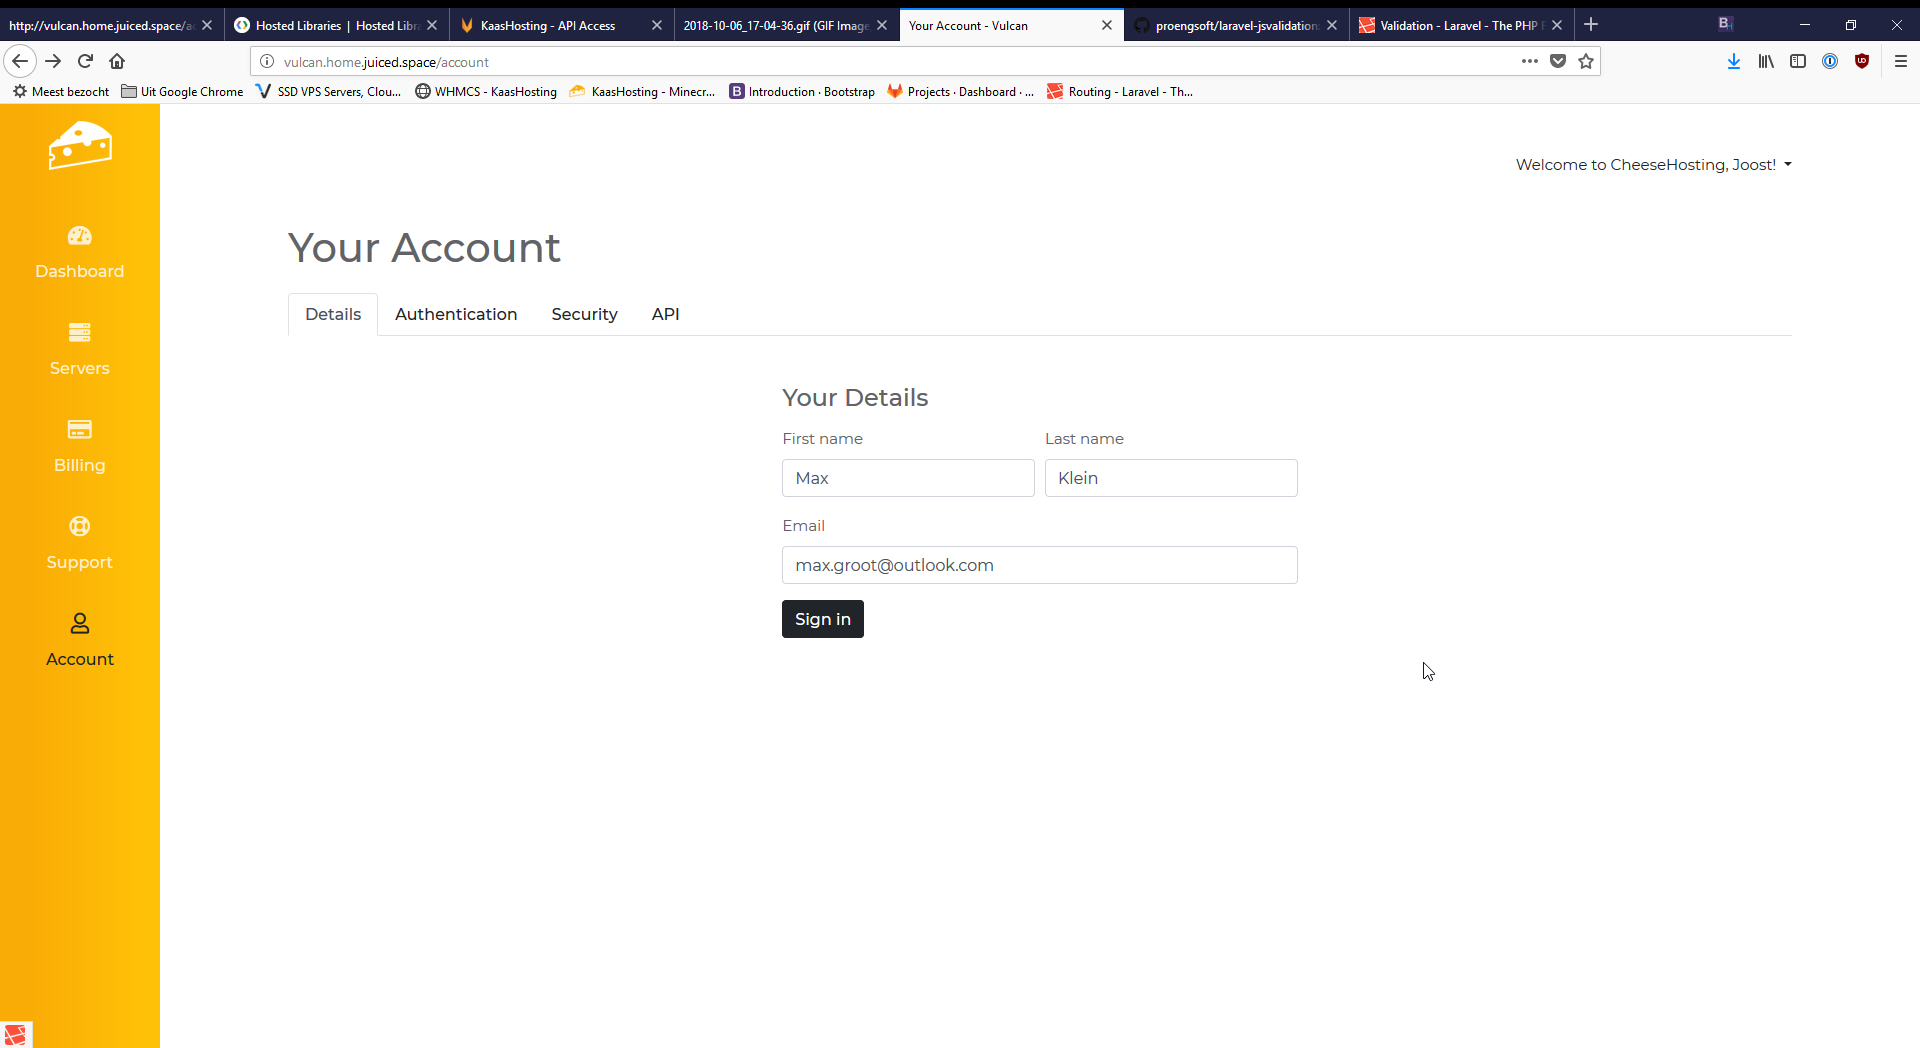Bookmark this page with star icon
This screenshot has width=1920, height=1048.
click(x=1586, y=62)
